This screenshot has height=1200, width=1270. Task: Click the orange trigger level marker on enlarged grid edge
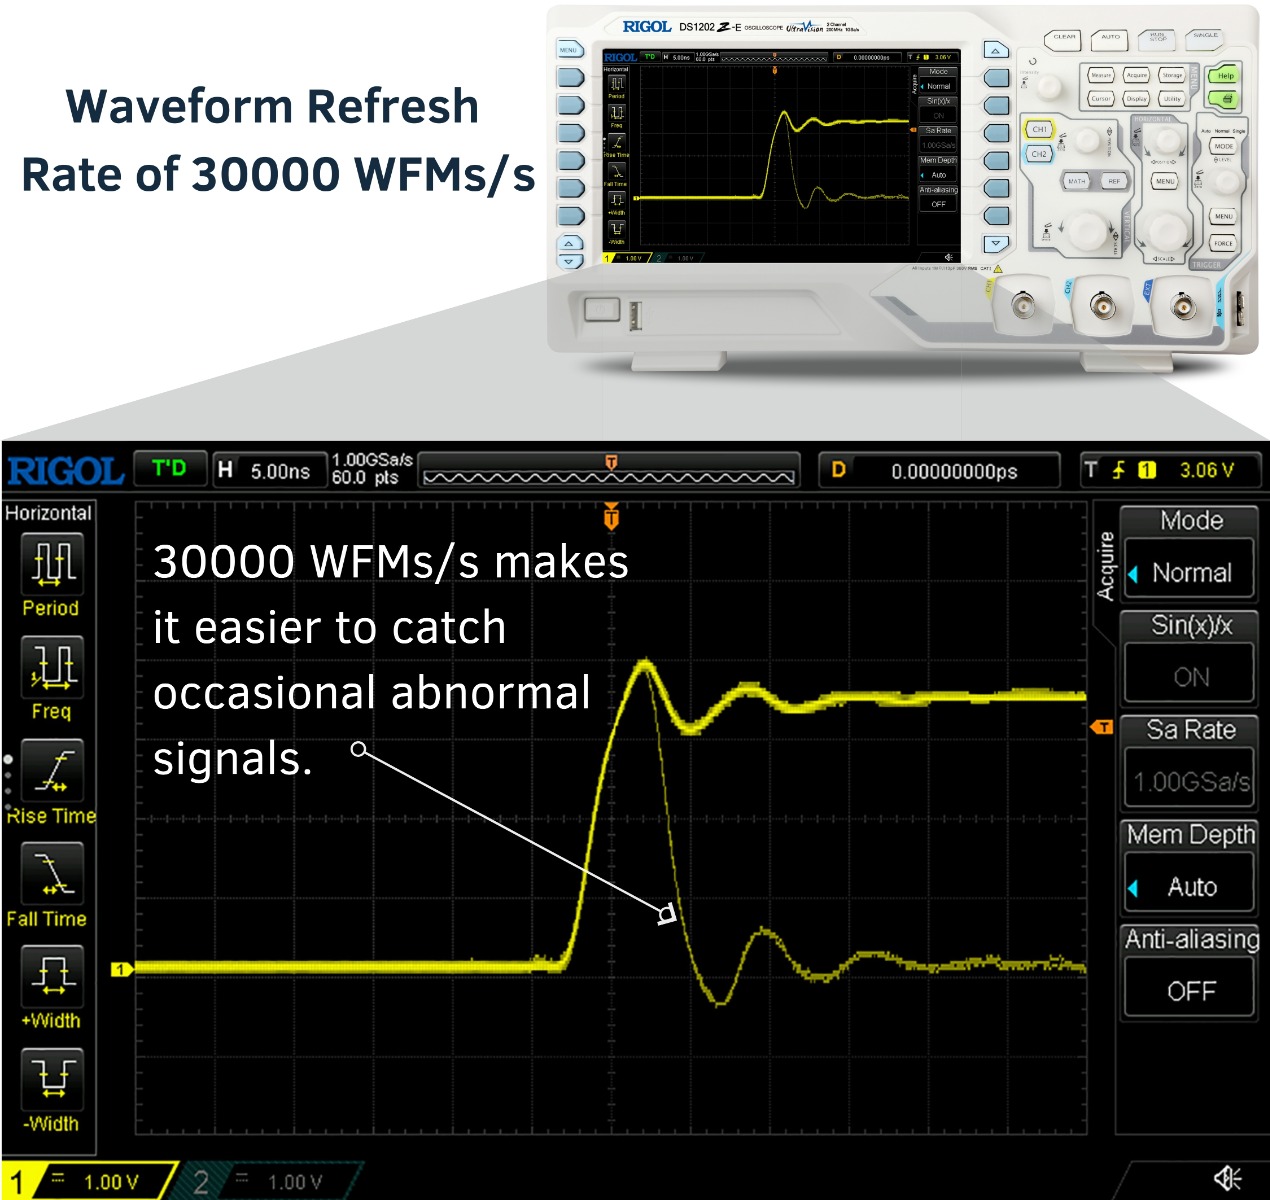point(1102,727)
